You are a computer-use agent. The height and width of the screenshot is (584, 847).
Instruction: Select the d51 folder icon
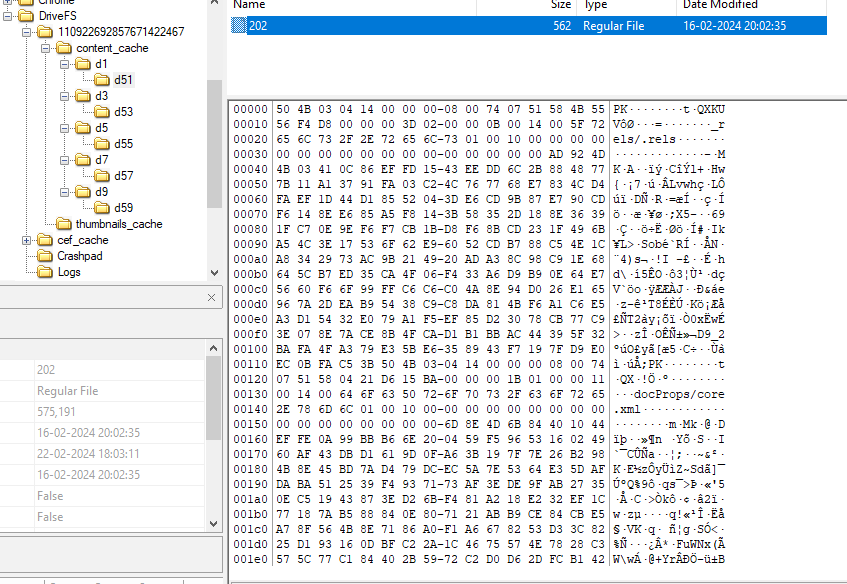[x=103, y=80]
